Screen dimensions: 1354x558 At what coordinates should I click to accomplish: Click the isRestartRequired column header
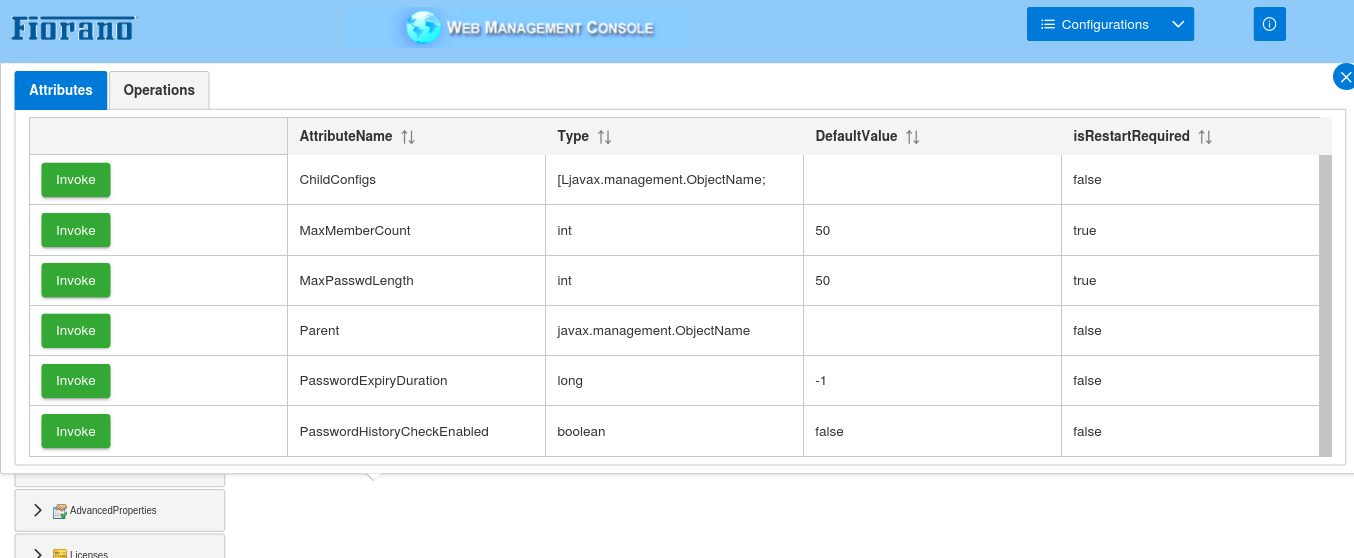coord(1190,136)
